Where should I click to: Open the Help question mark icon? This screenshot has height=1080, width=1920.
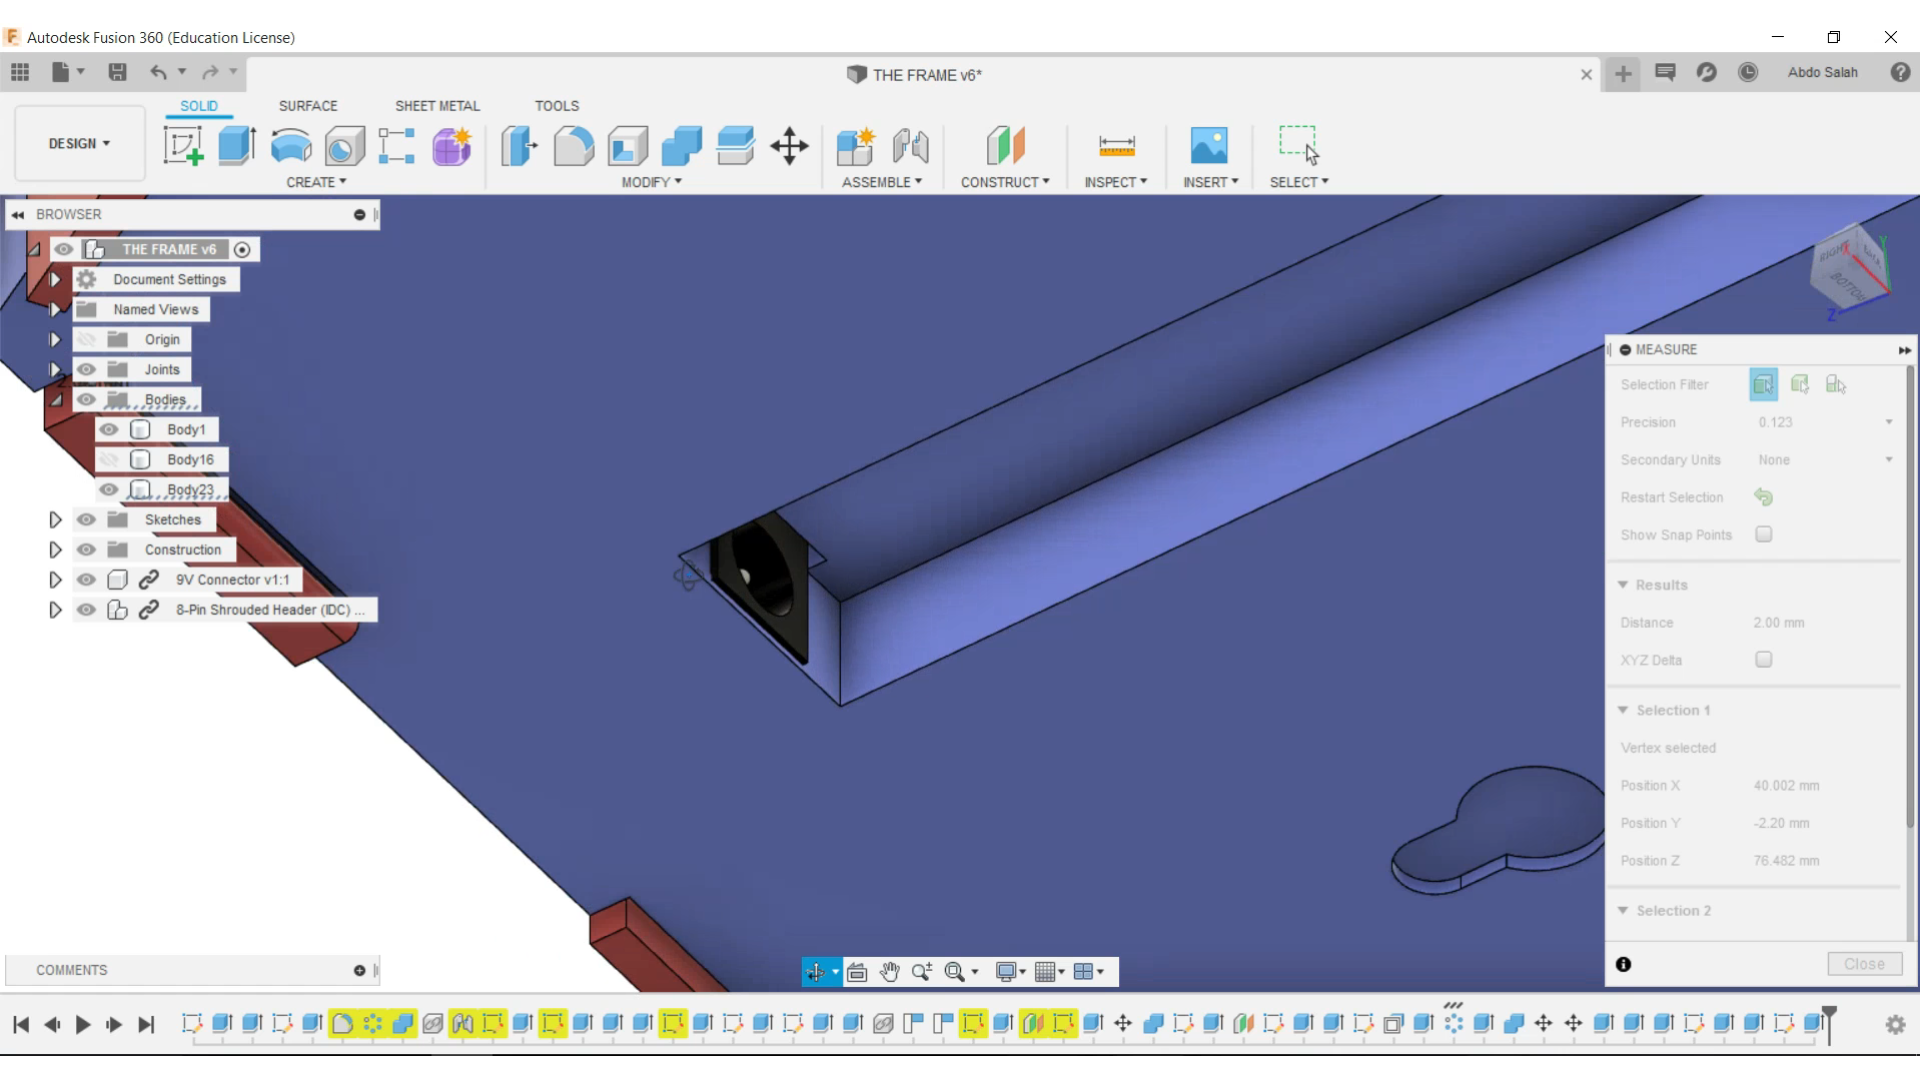click(x=1900, y=72)
